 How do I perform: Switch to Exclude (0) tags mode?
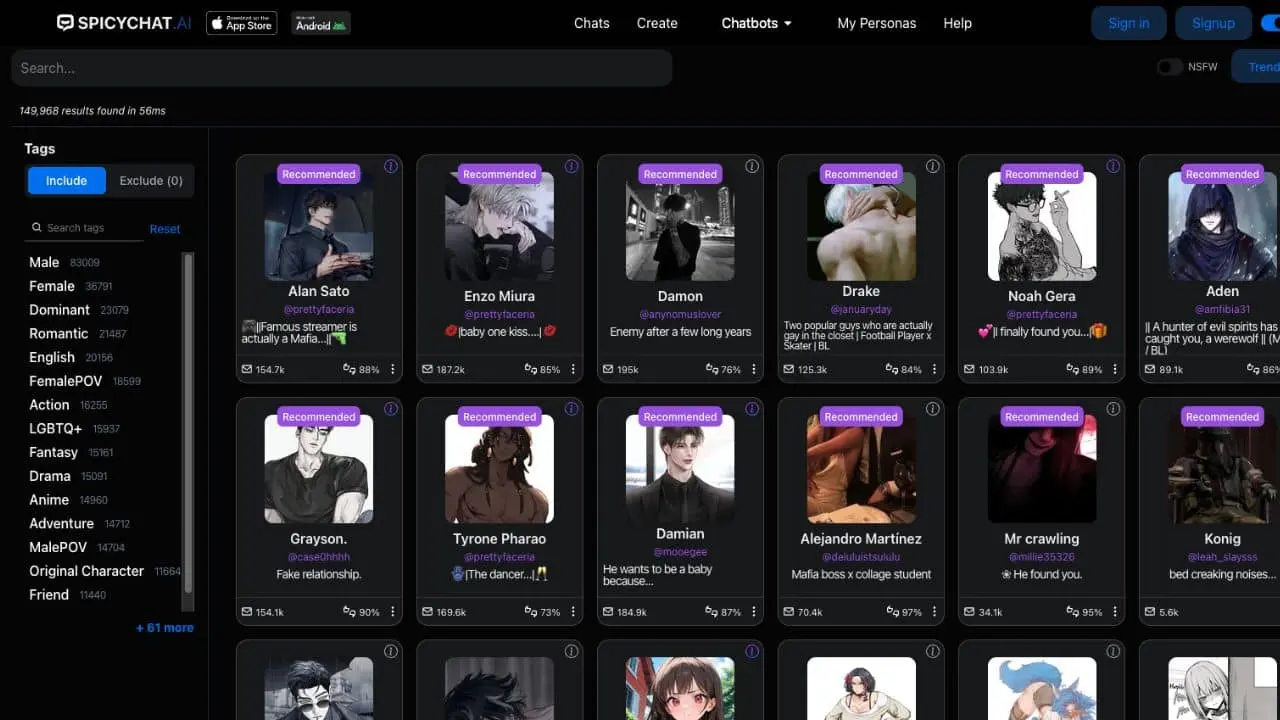pos(151,181)
